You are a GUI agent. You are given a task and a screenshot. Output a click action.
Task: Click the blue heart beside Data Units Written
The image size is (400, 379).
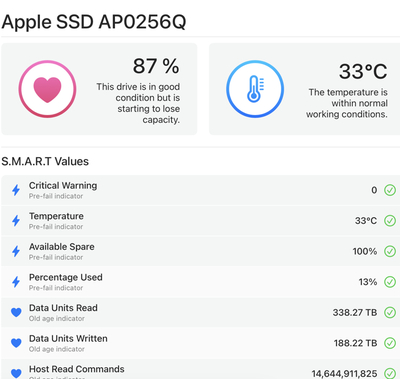16,343
